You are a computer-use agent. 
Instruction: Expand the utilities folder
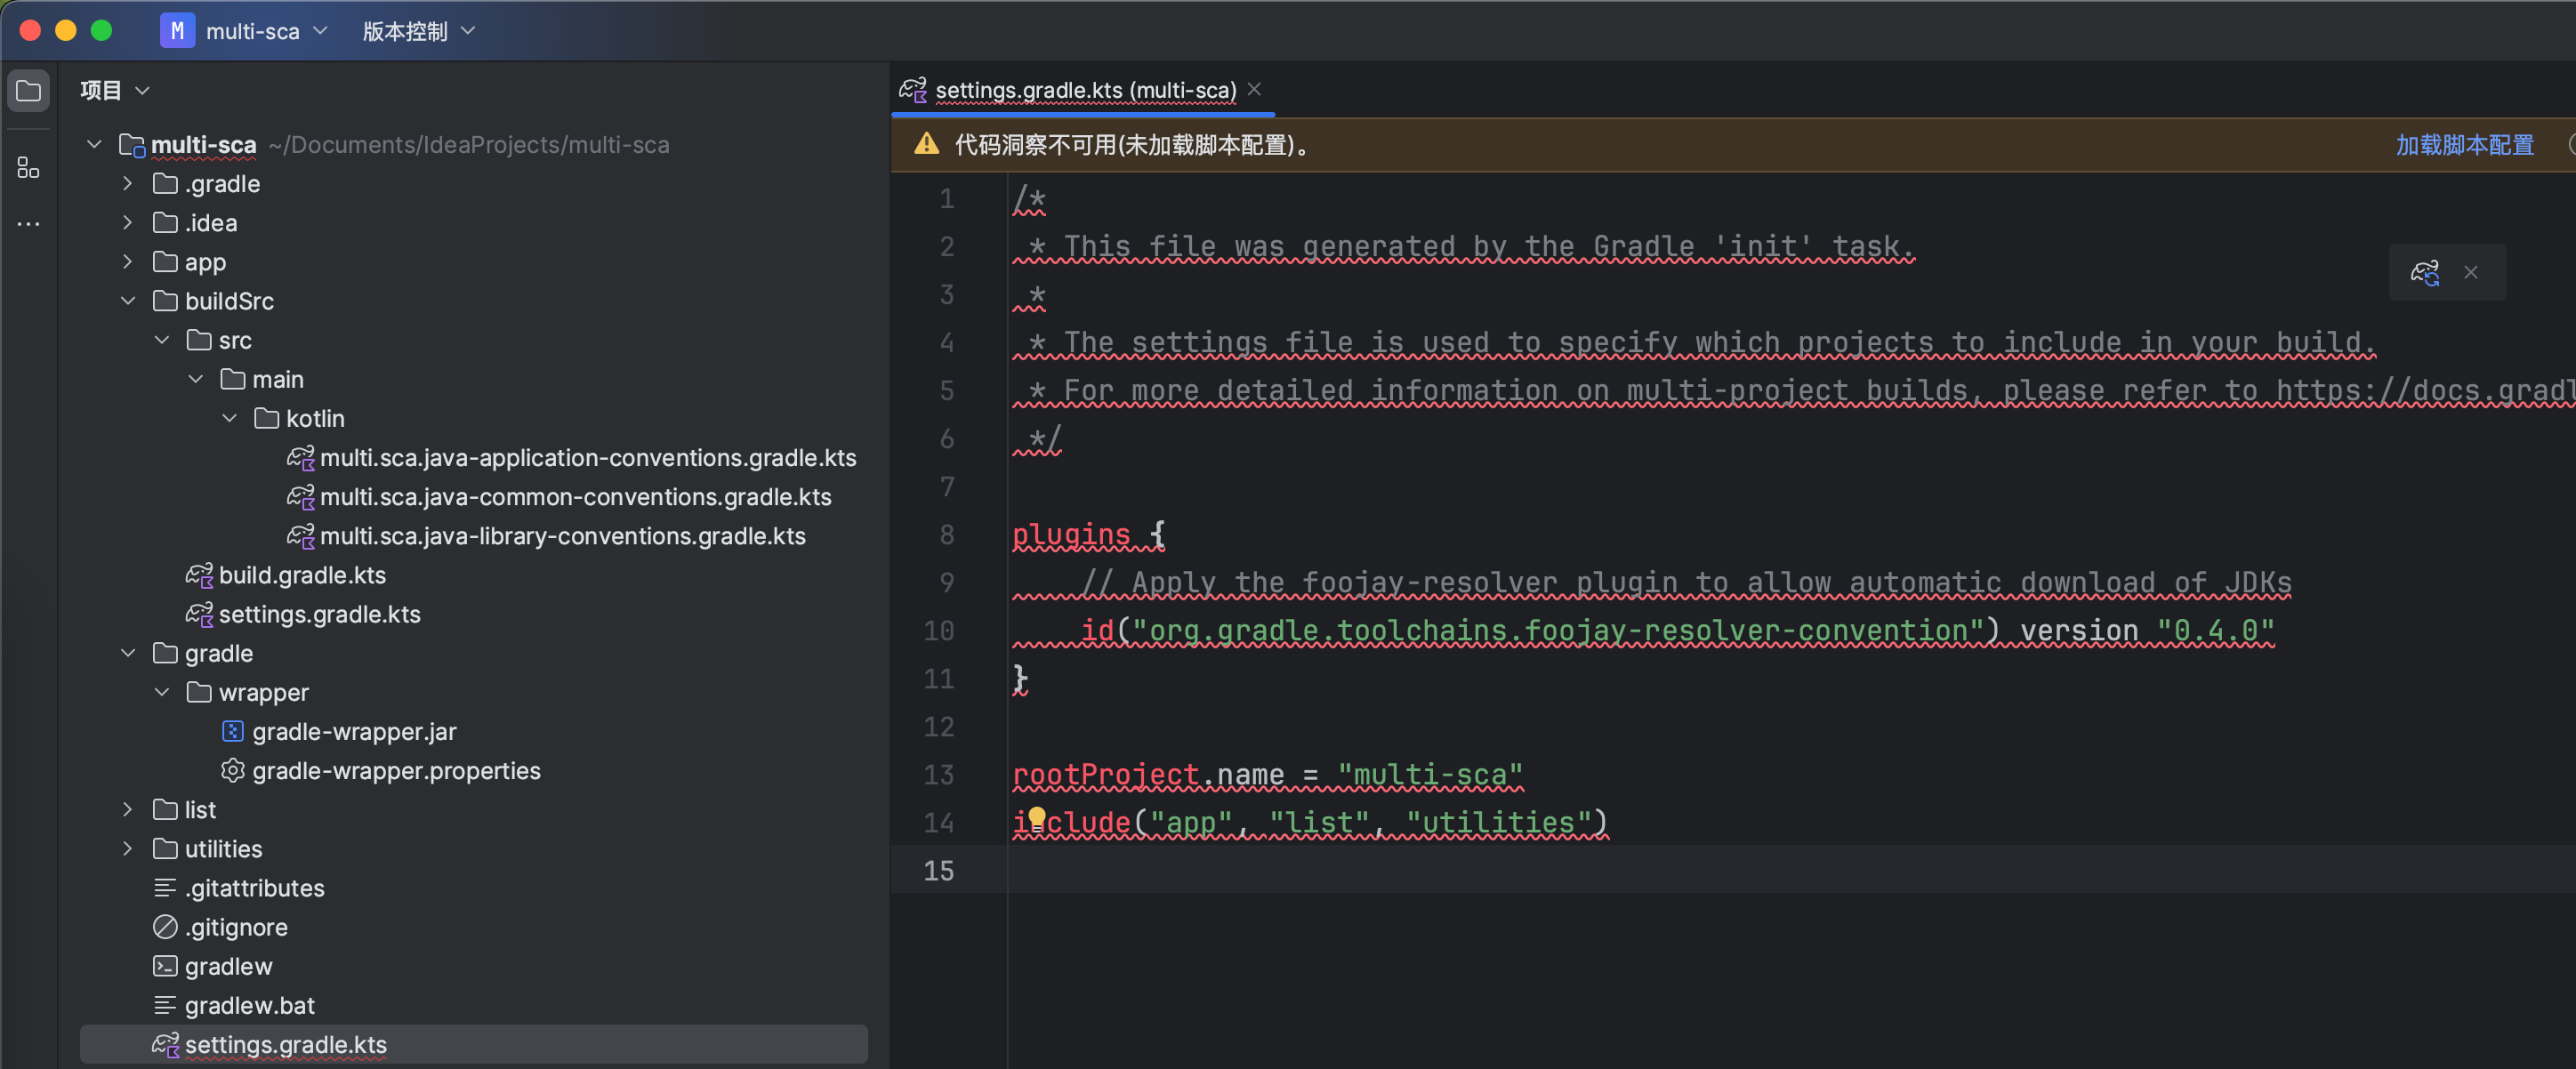click(127, 848)
